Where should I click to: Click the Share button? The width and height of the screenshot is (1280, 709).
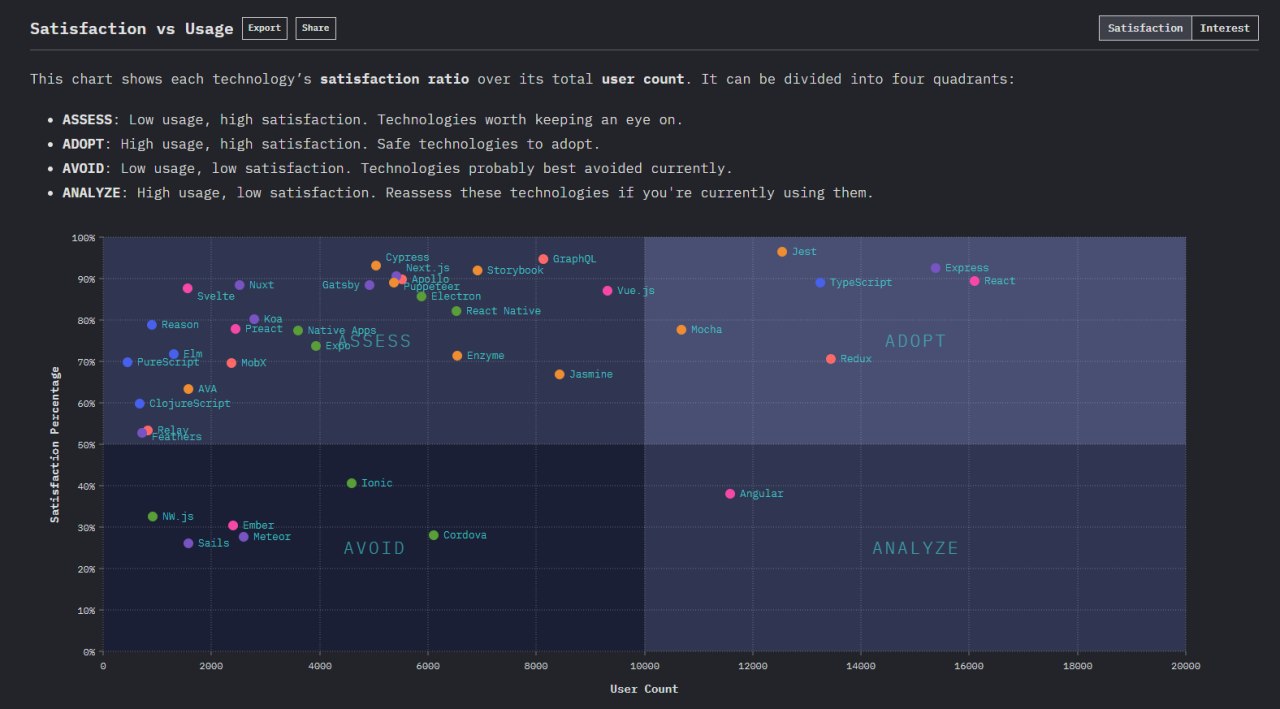(x=316, y=28)
